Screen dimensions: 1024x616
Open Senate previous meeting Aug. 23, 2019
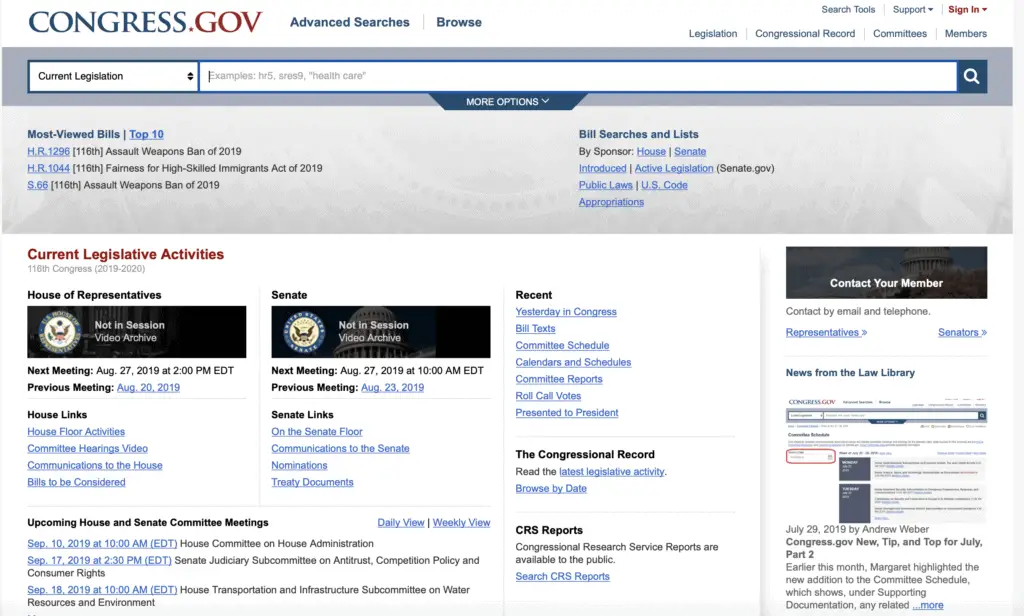tap(392, 388)
